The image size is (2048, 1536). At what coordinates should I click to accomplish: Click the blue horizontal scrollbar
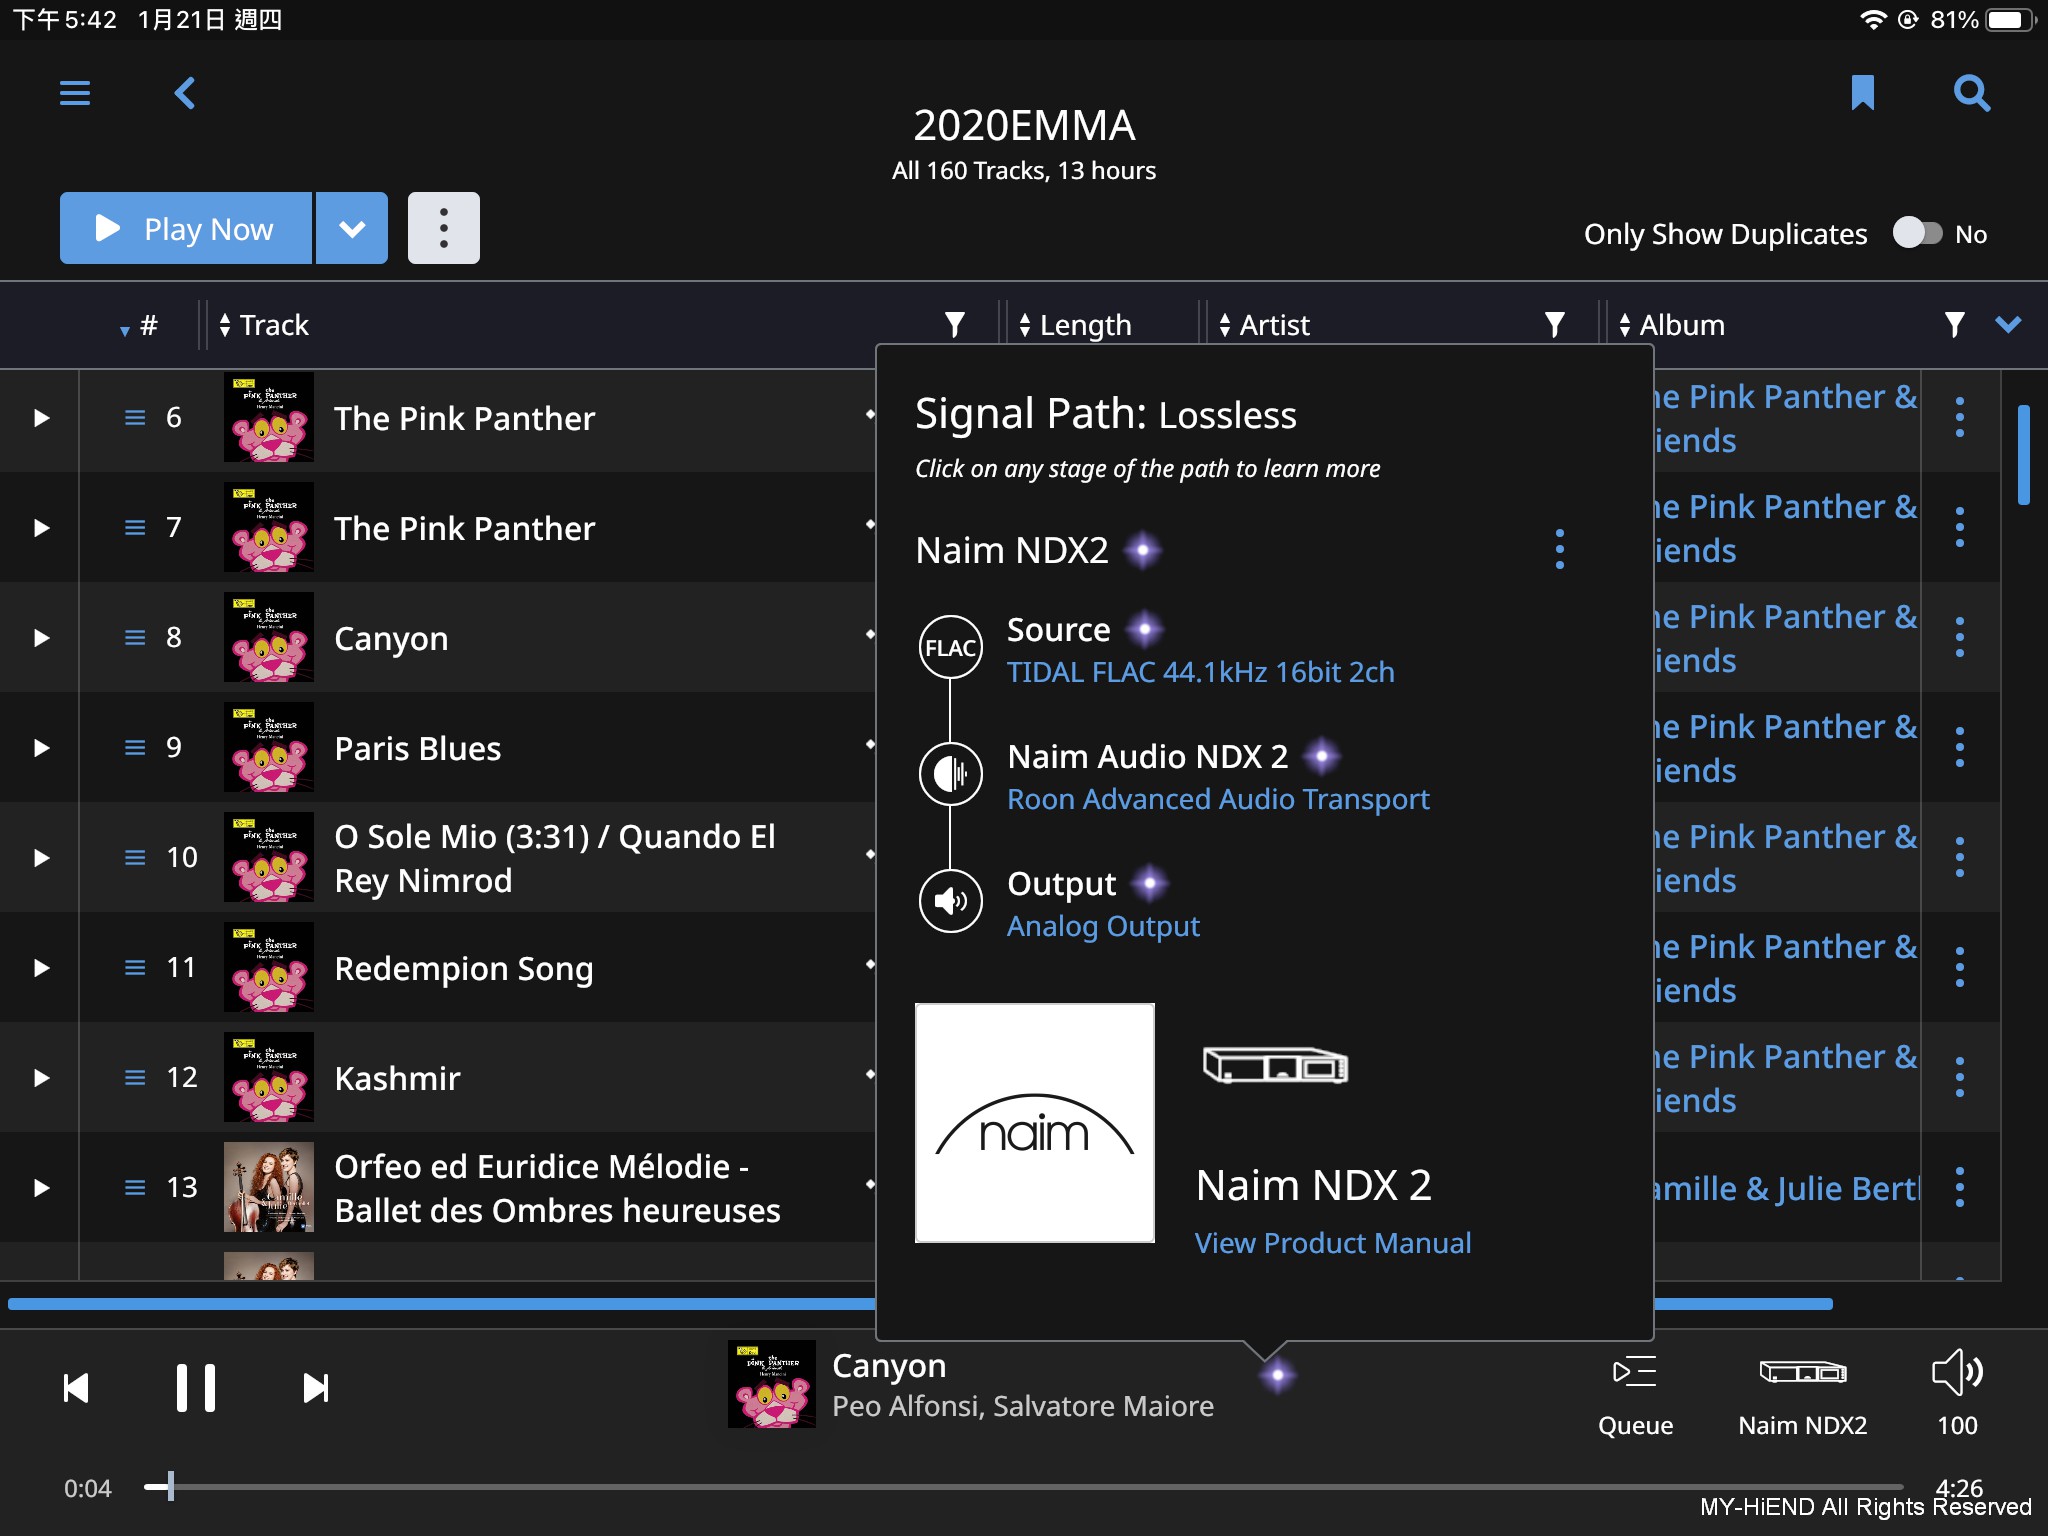920,1304
